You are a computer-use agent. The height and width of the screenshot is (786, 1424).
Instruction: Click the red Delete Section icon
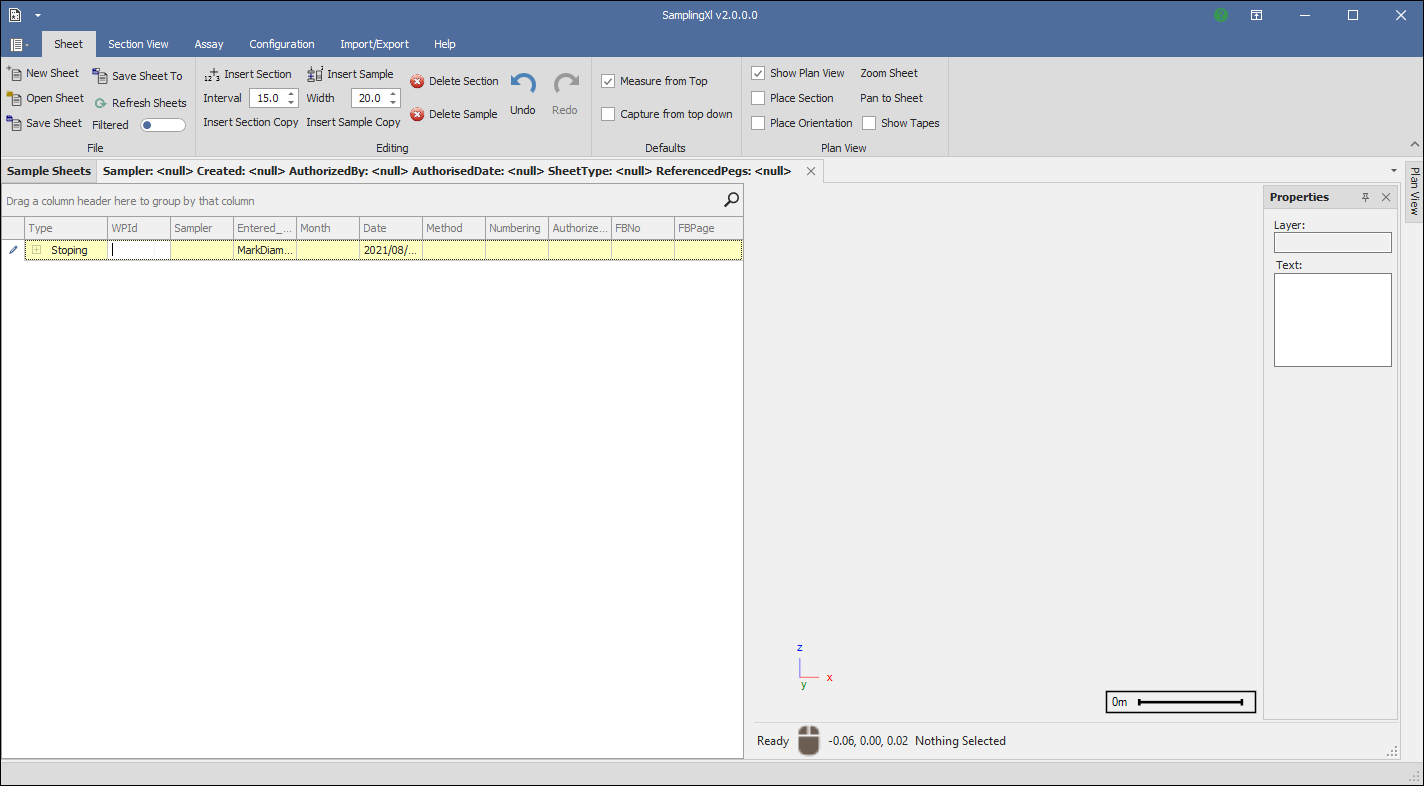(417, 81)
